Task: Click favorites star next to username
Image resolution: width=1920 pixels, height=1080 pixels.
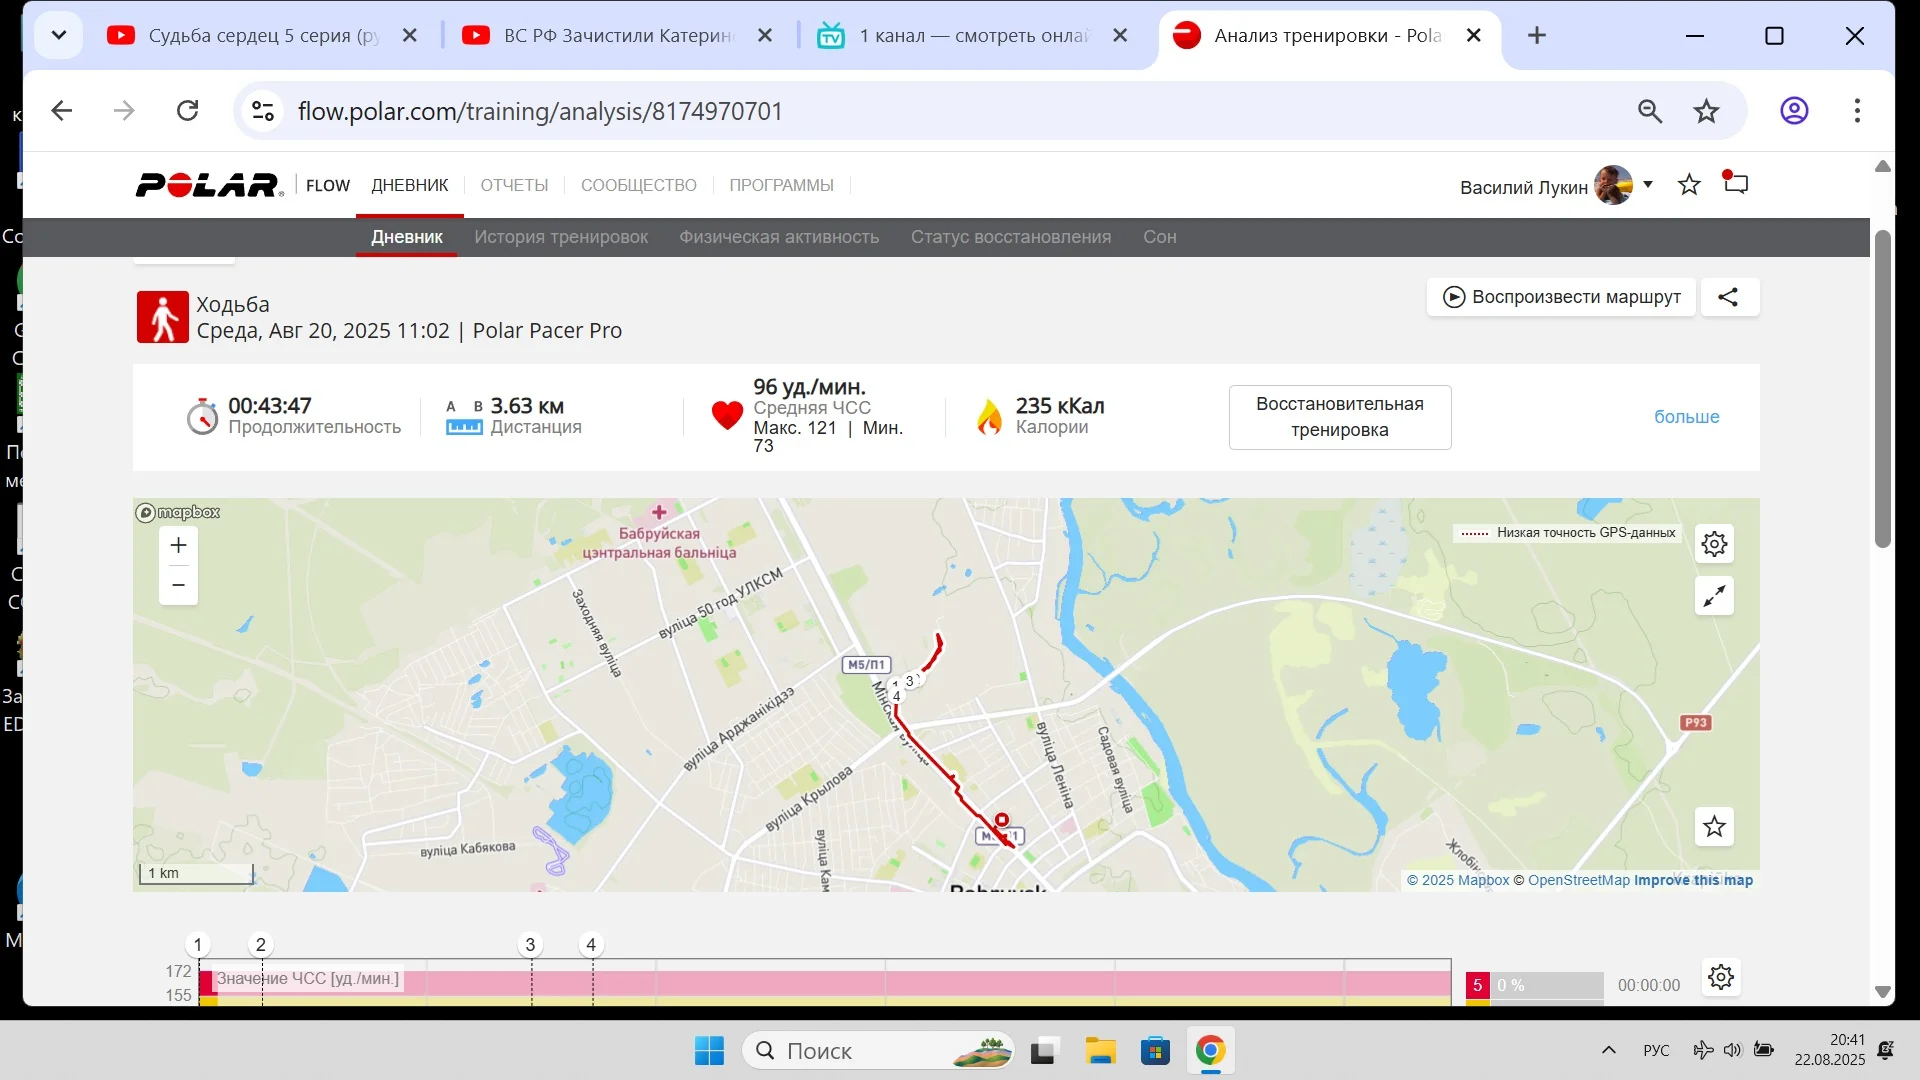Action: [x=1689, y=185]
